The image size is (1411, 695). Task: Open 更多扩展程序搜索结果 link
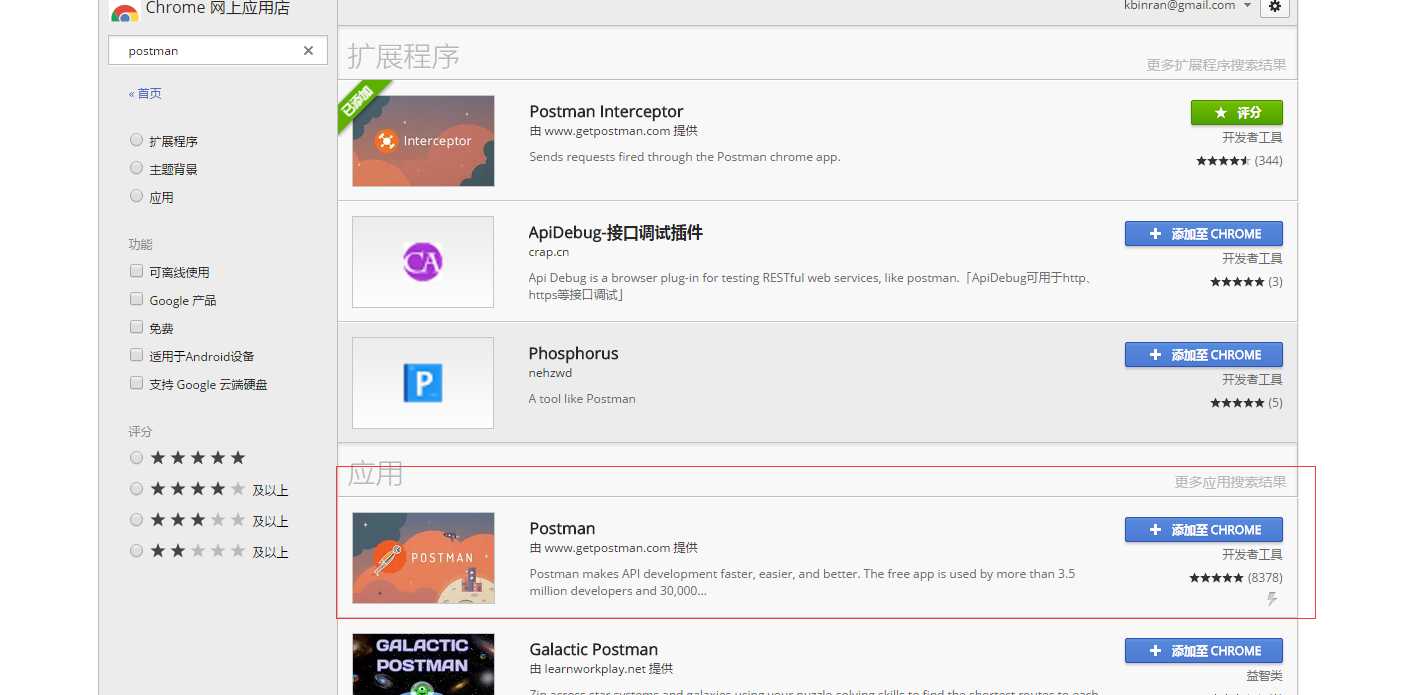coord(1216,65)
